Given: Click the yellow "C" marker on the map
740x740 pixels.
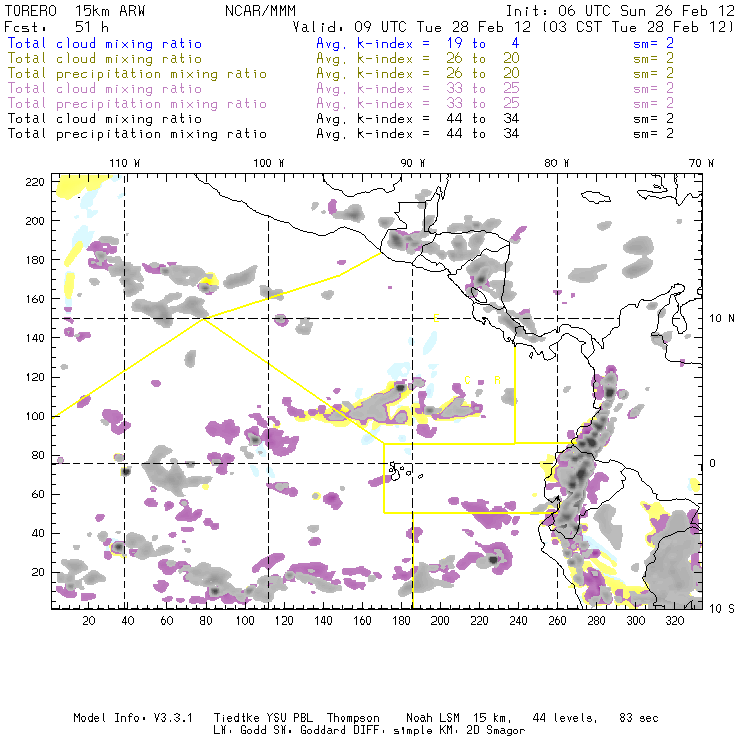Looking at the screenshot, I should click(x=467, y=380).
